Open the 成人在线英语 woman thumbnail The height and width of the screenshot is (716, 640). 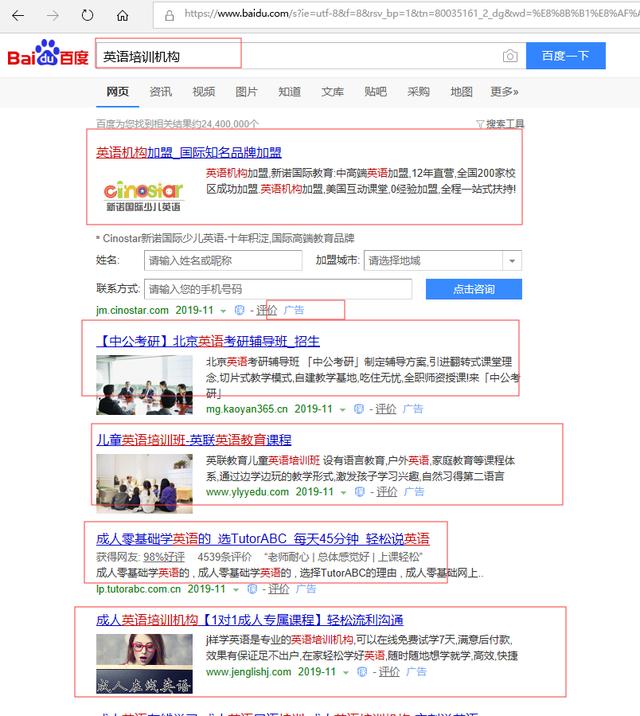coord(144,664)
